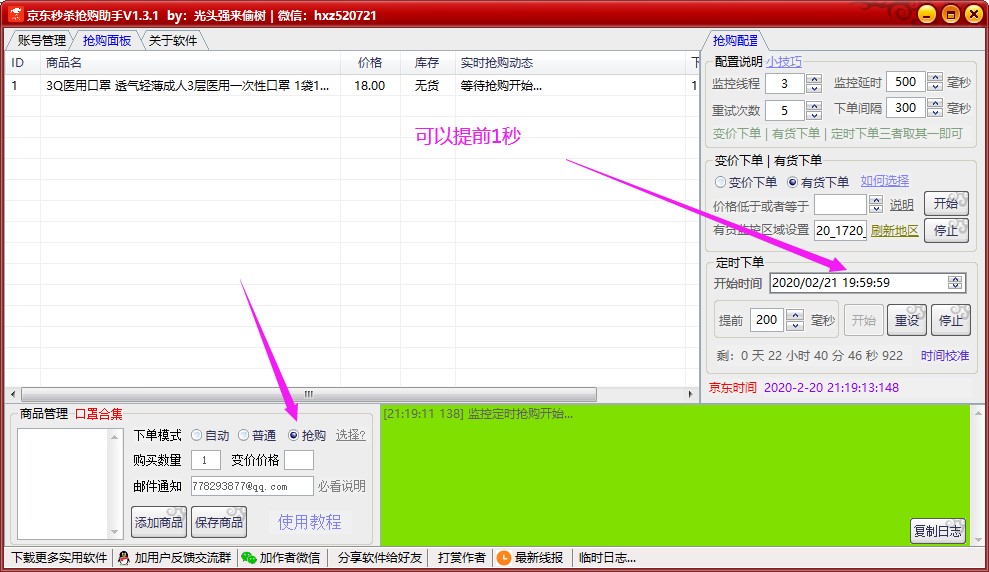Select the 抢购配置 tab

(x=735, y=40)
